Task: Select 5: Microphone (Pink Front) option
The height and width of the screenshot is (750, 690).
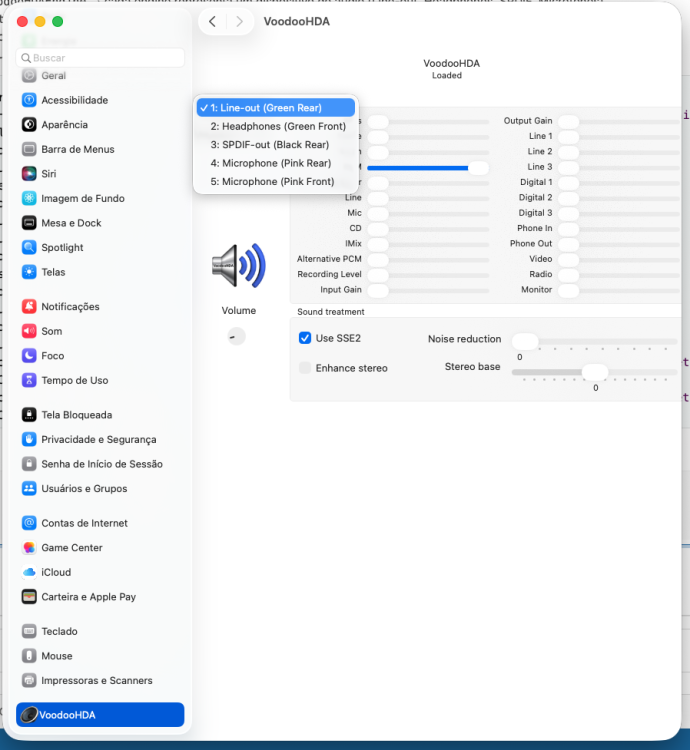Action: (x=276, y=182)
